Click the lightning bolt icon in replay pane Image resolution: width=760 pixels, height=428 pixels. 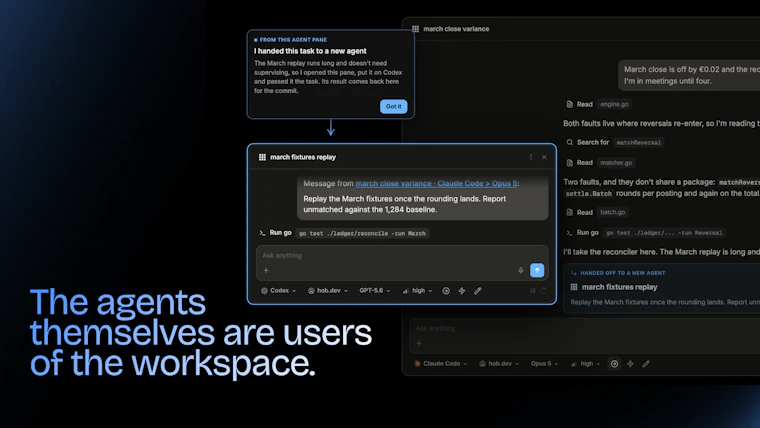[x=462, y=291]
